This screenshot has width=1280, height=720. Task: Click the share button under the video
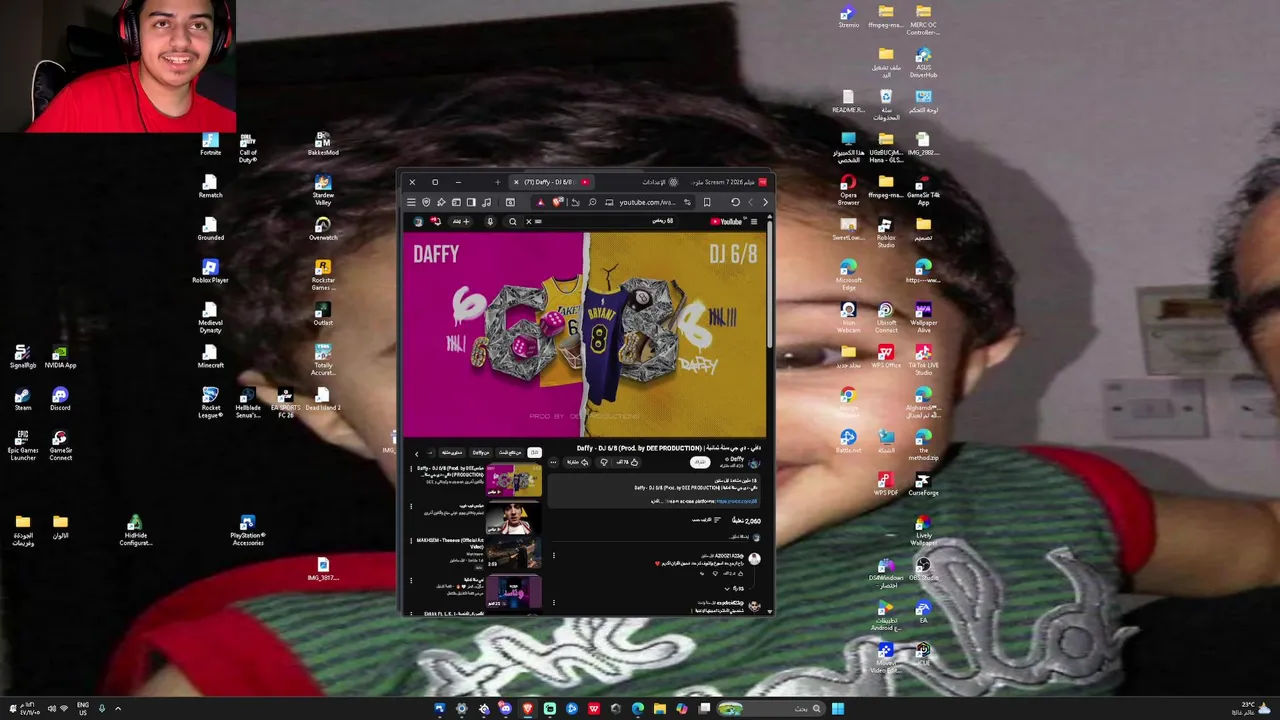pyautogui.click(x=577, y=462)
